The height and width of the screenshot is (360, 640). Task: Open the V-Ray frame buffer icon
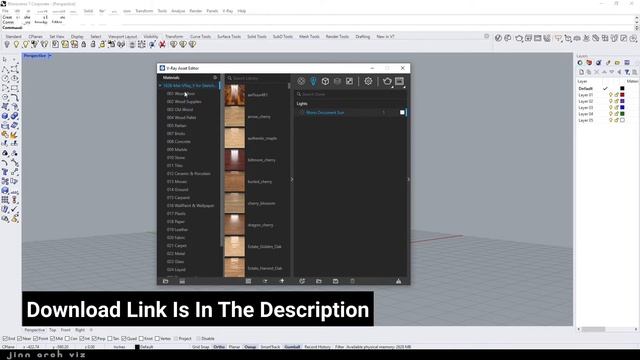pos(399,81)
